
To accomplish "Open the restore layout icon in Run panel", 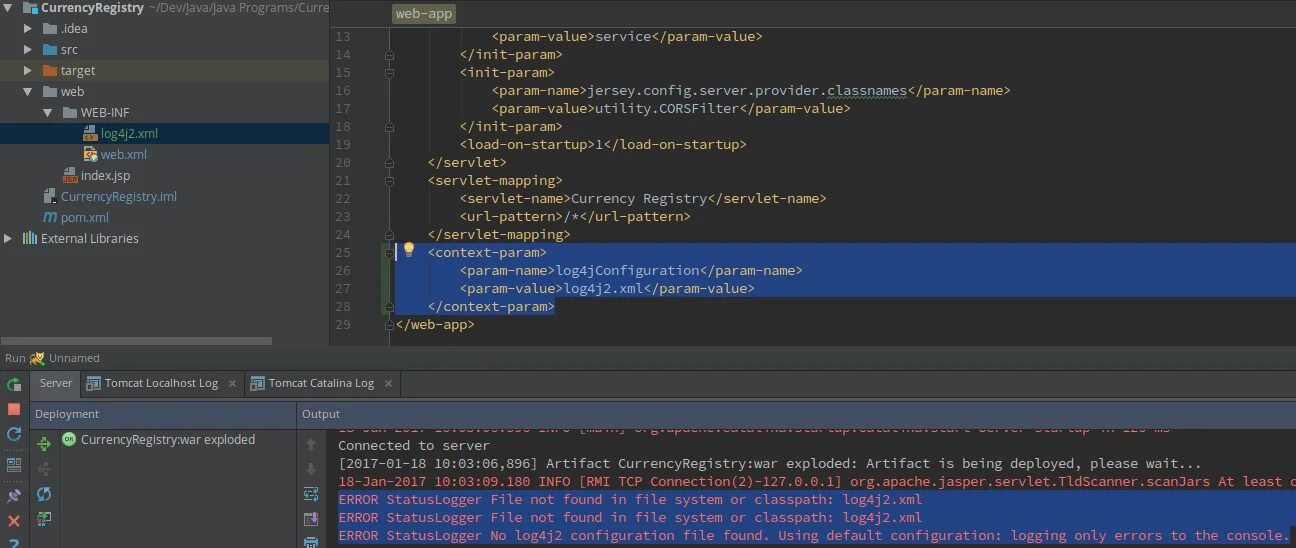I will click(14, 465).
